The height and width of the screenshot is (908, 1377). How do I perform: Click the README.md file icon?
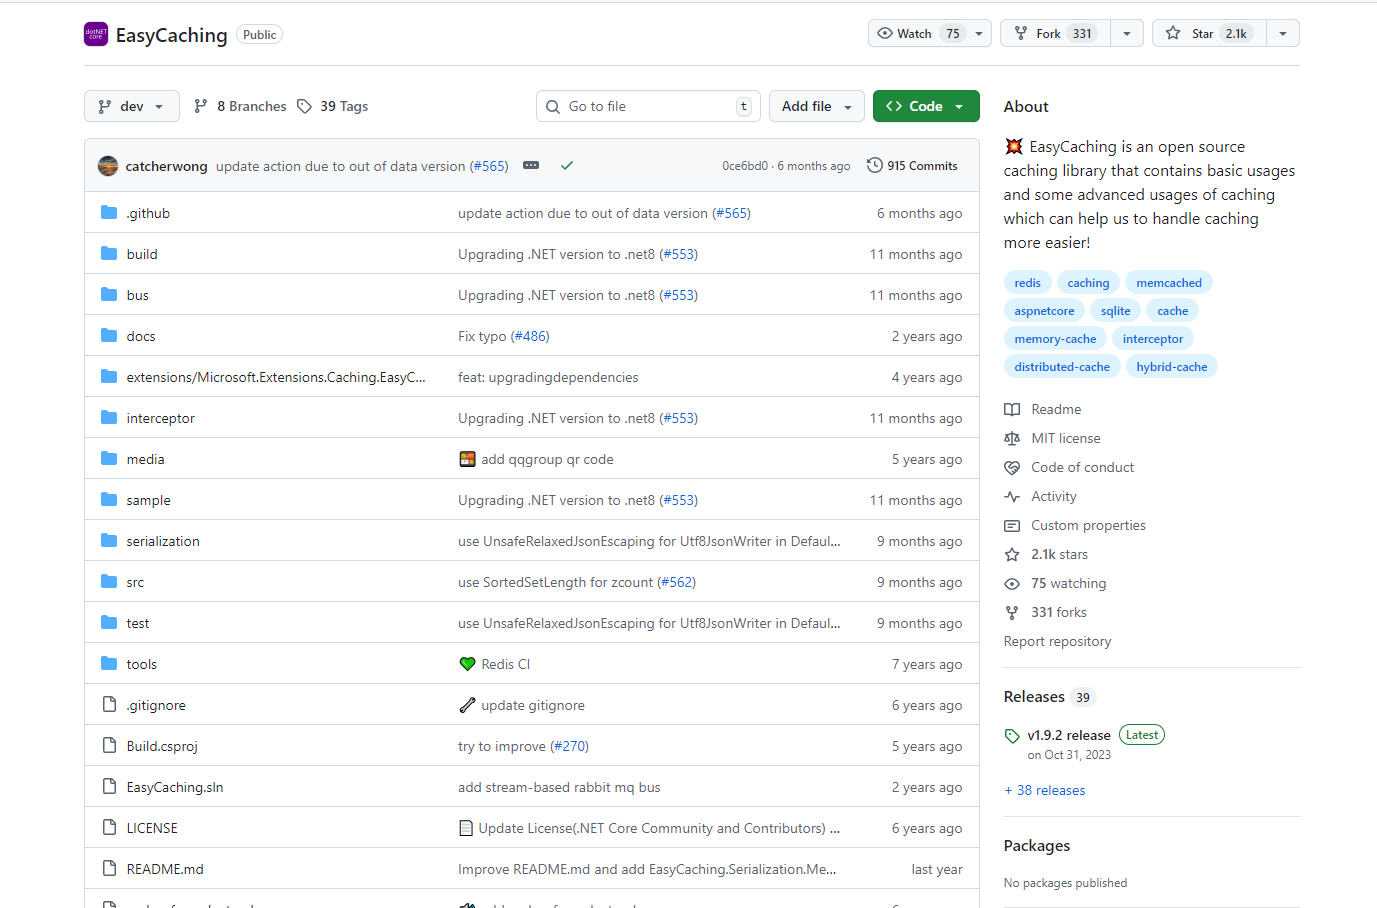[109, 869]
